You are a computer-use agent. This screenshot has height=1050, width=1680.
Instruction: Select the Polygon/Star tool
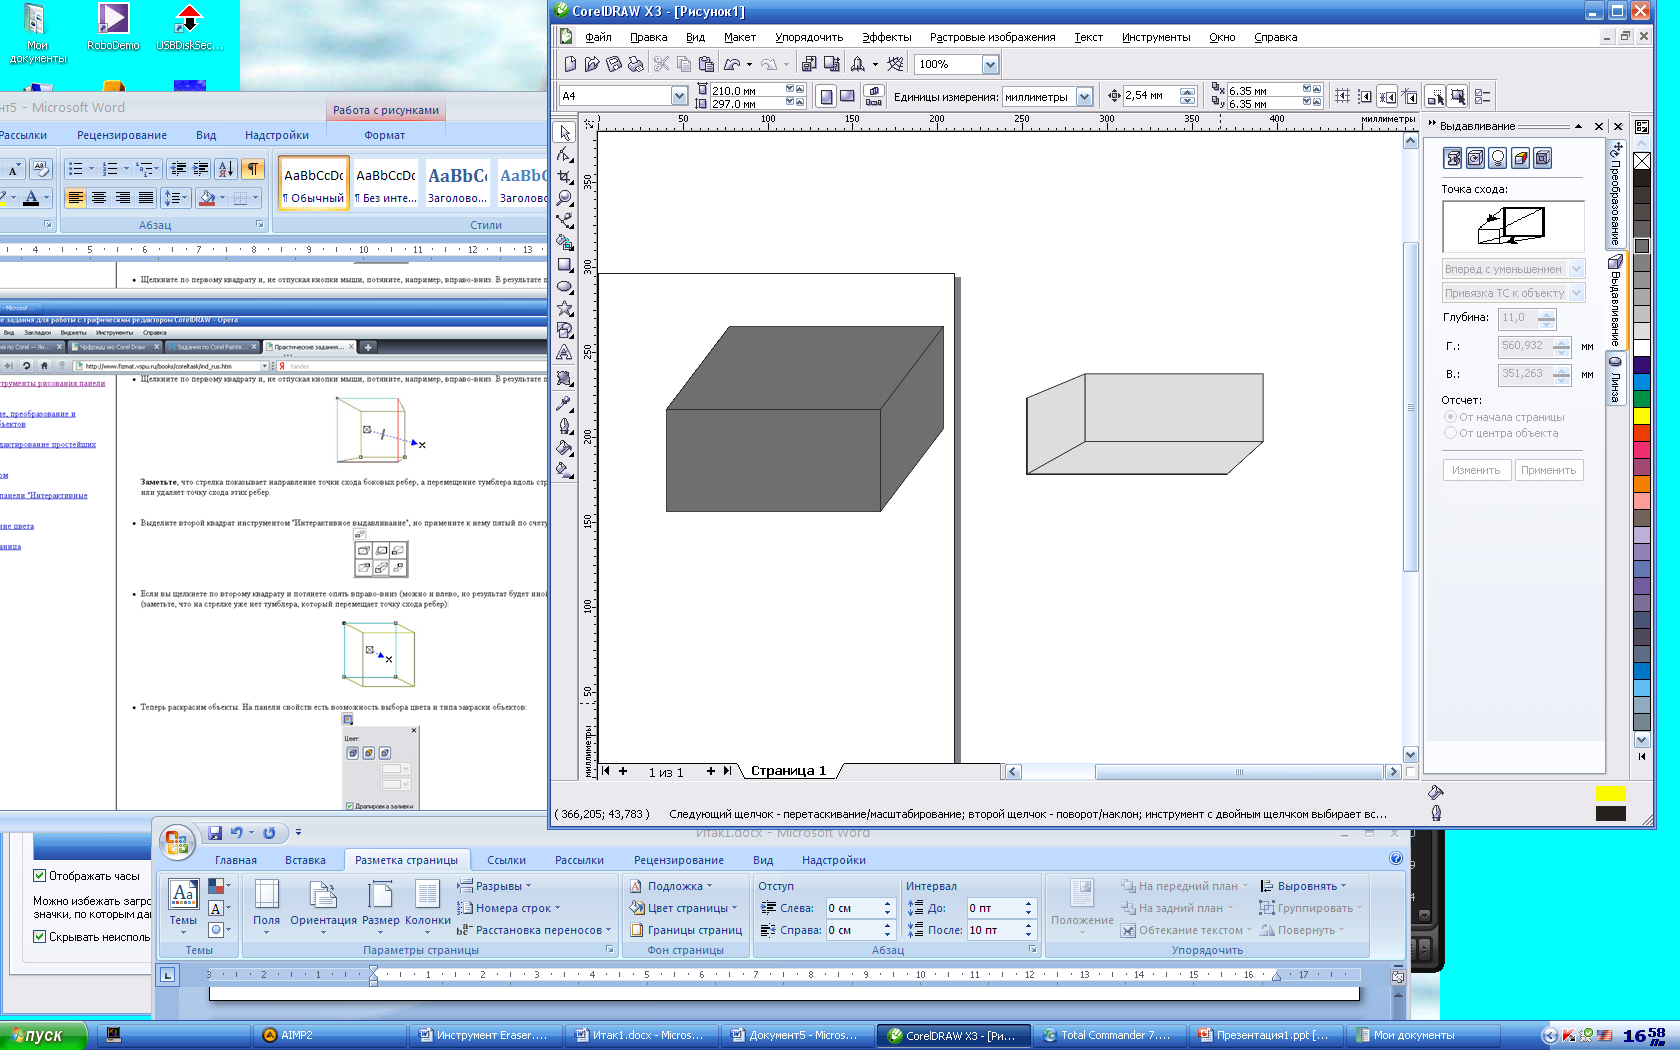click(x=565, y=309)
